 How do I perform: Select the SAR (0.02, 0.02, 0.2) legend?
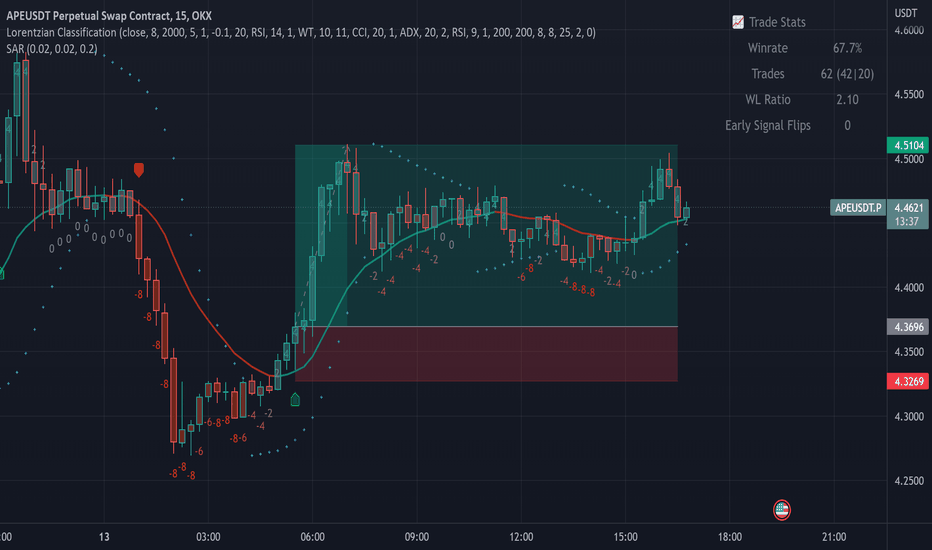click(52, 49)
